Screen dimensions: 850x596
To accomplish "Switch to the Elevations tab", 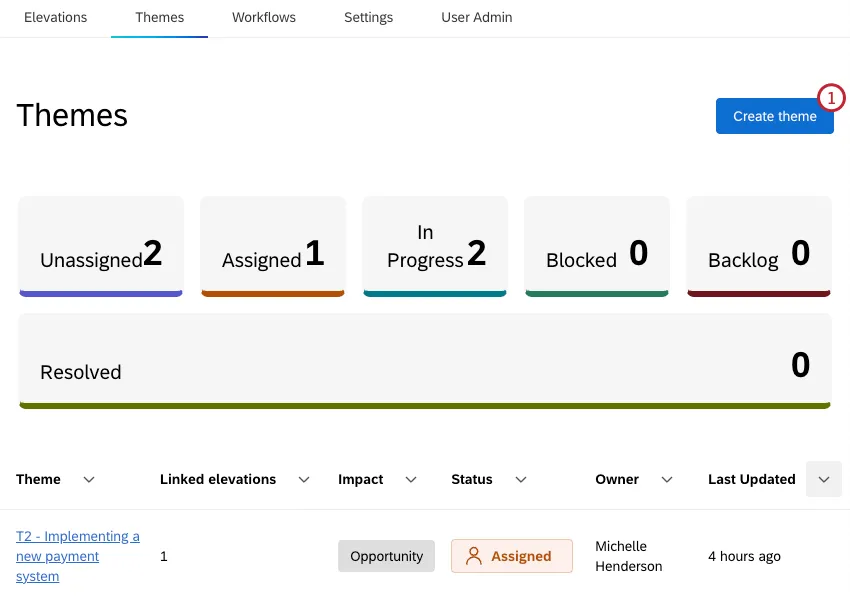I will [55, 17].
